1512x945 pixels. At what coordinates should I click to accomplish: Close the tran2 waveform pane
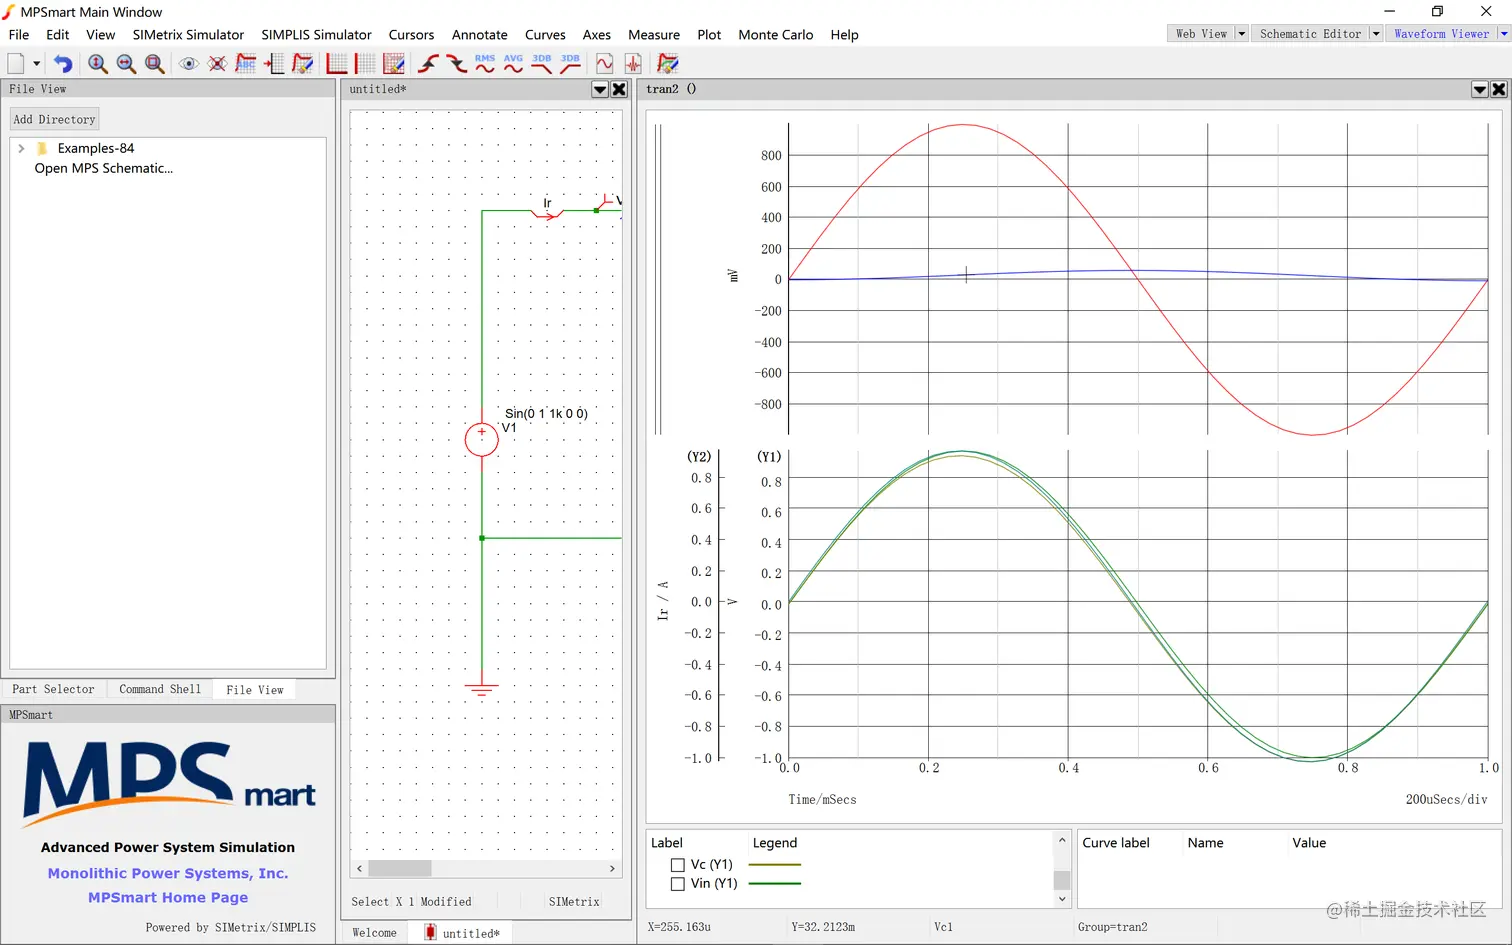click(x=1499, y=89)
